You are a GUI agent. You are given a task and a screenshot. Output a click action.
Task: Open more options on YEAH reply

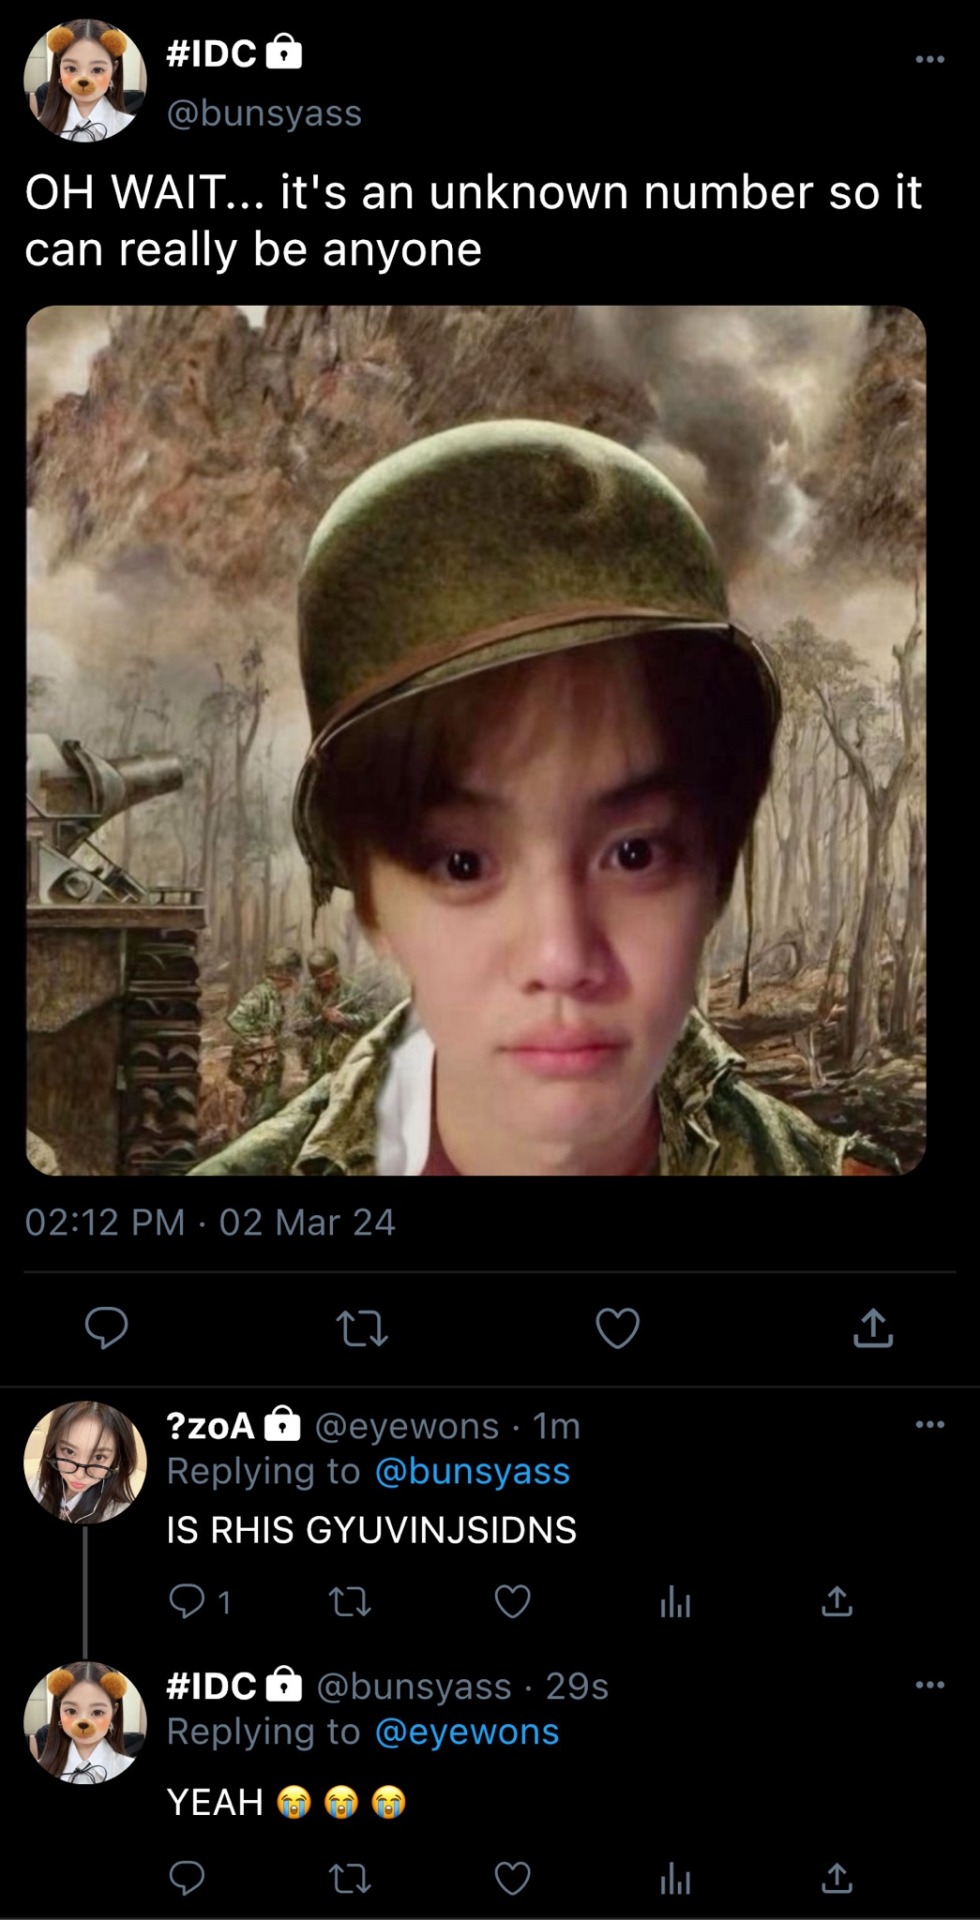click(x=930, y=1685)
